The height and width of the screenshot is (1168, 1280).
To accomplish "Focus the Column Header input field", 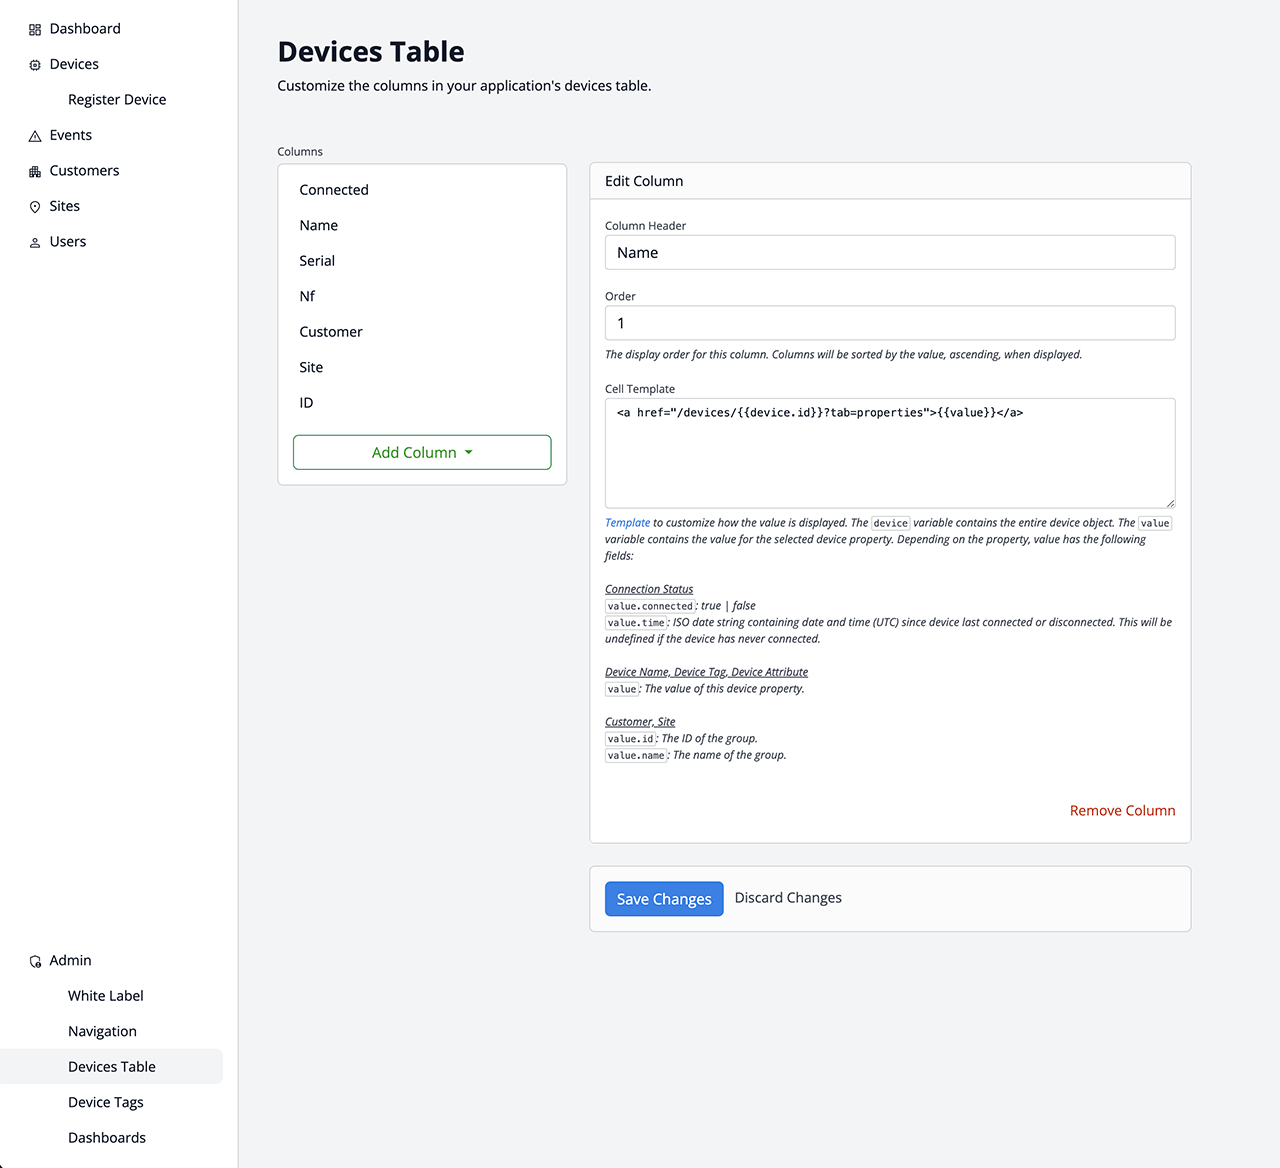I will (x=890, y=253).
